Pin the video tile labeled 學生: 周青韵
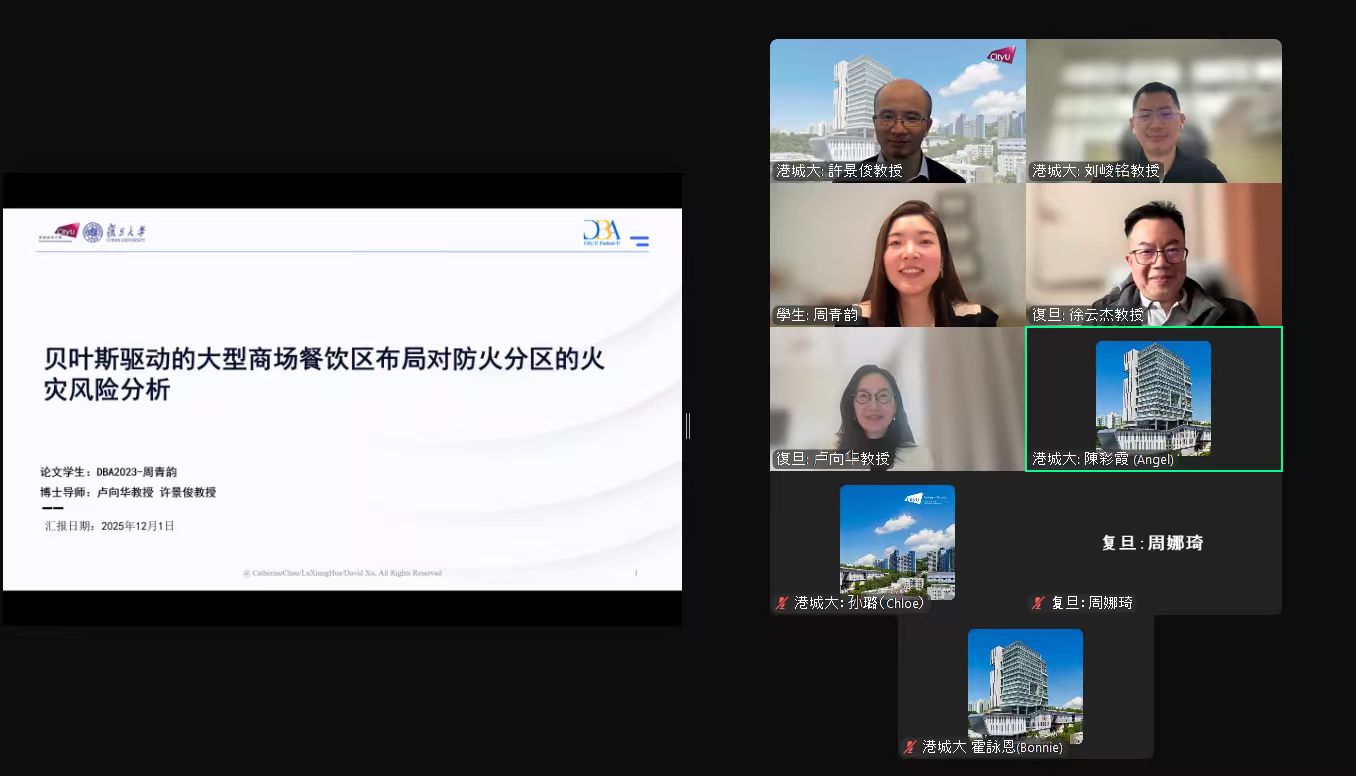This screenshot has height=776, width=1356. 897,254
